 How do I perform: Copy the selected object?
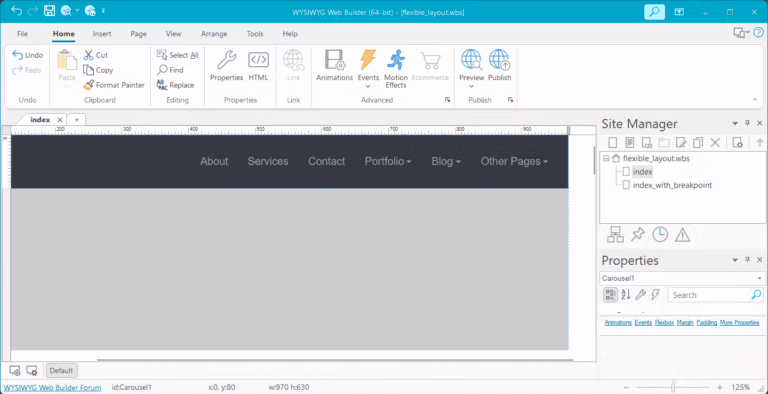pos(98,70)
